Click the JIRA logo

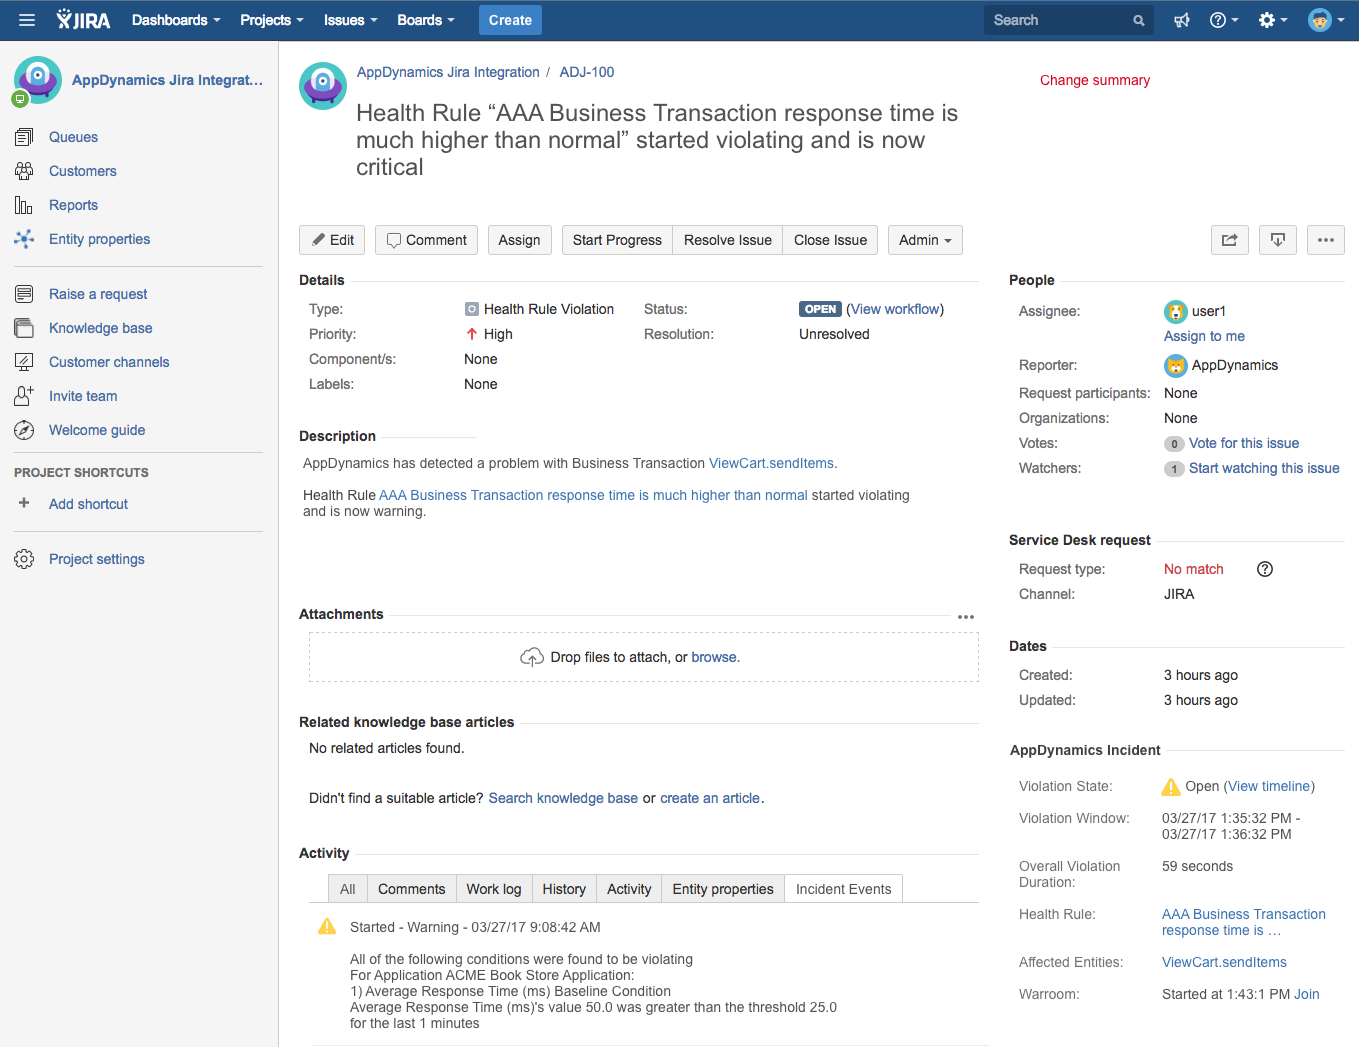(84, 19)
